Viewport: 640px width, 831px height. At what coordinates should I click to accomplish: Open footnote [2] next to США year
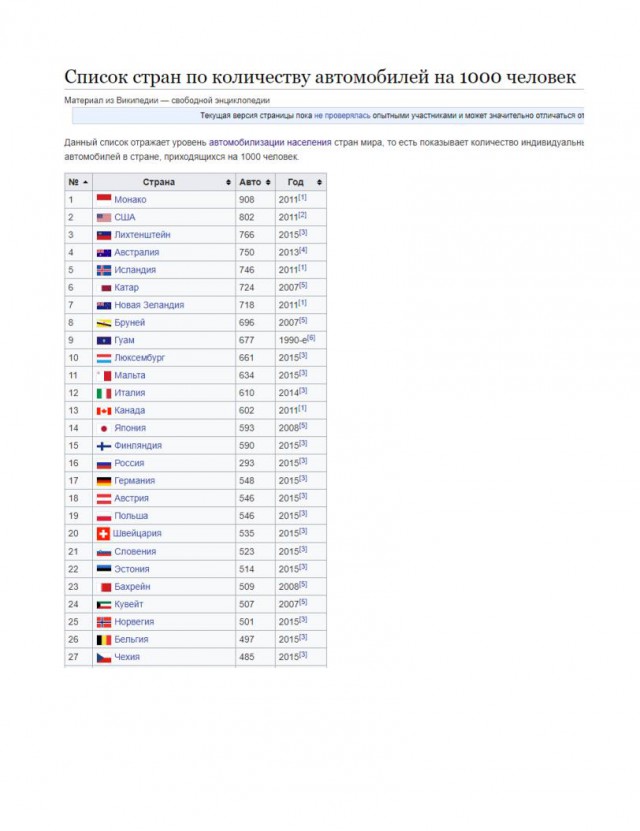click(303, 215)
